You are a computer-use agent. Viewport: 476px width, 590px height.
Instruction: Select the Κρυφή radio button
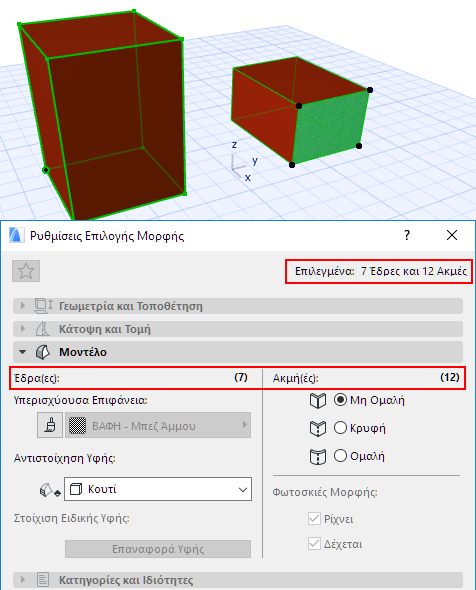point(340,428)
